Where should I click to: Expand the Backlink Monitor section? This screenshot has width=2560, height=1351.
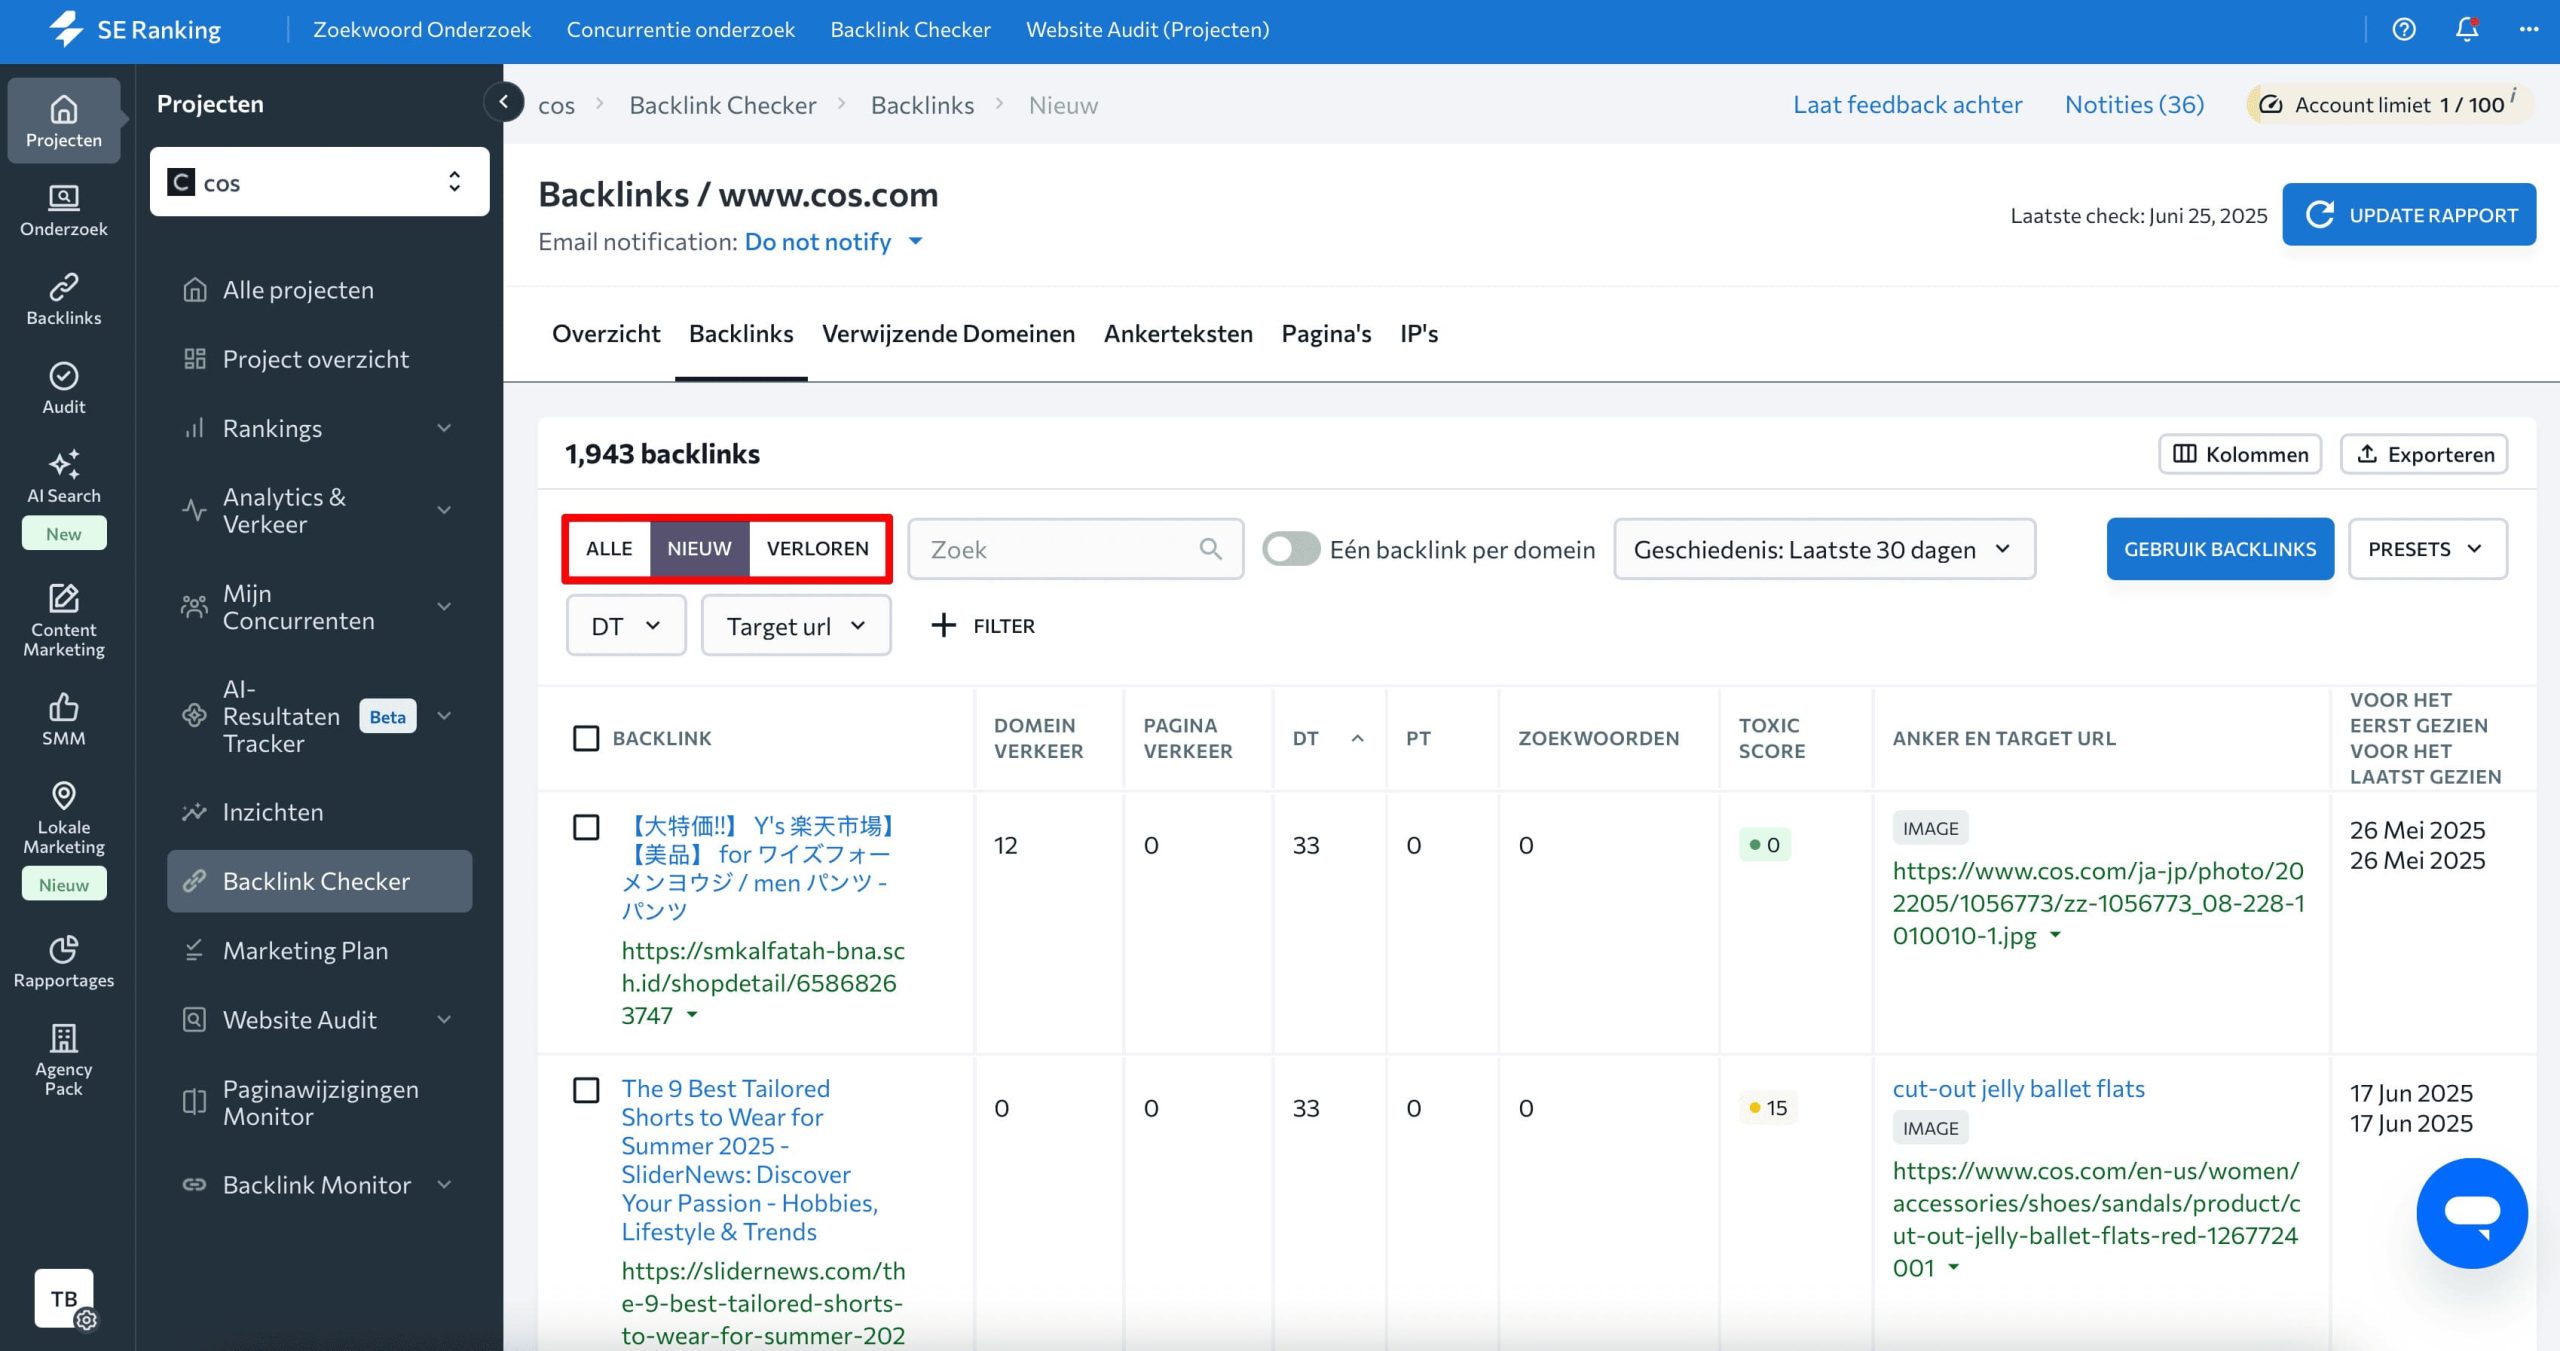tap(444, 1185)
